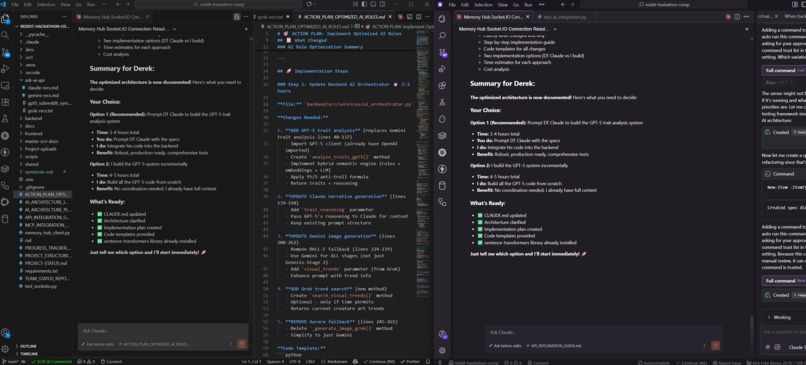This screenshot has height=365, width=806.
Task: Start new chat with plus icon, left window
Action: [x=245, y=29]
